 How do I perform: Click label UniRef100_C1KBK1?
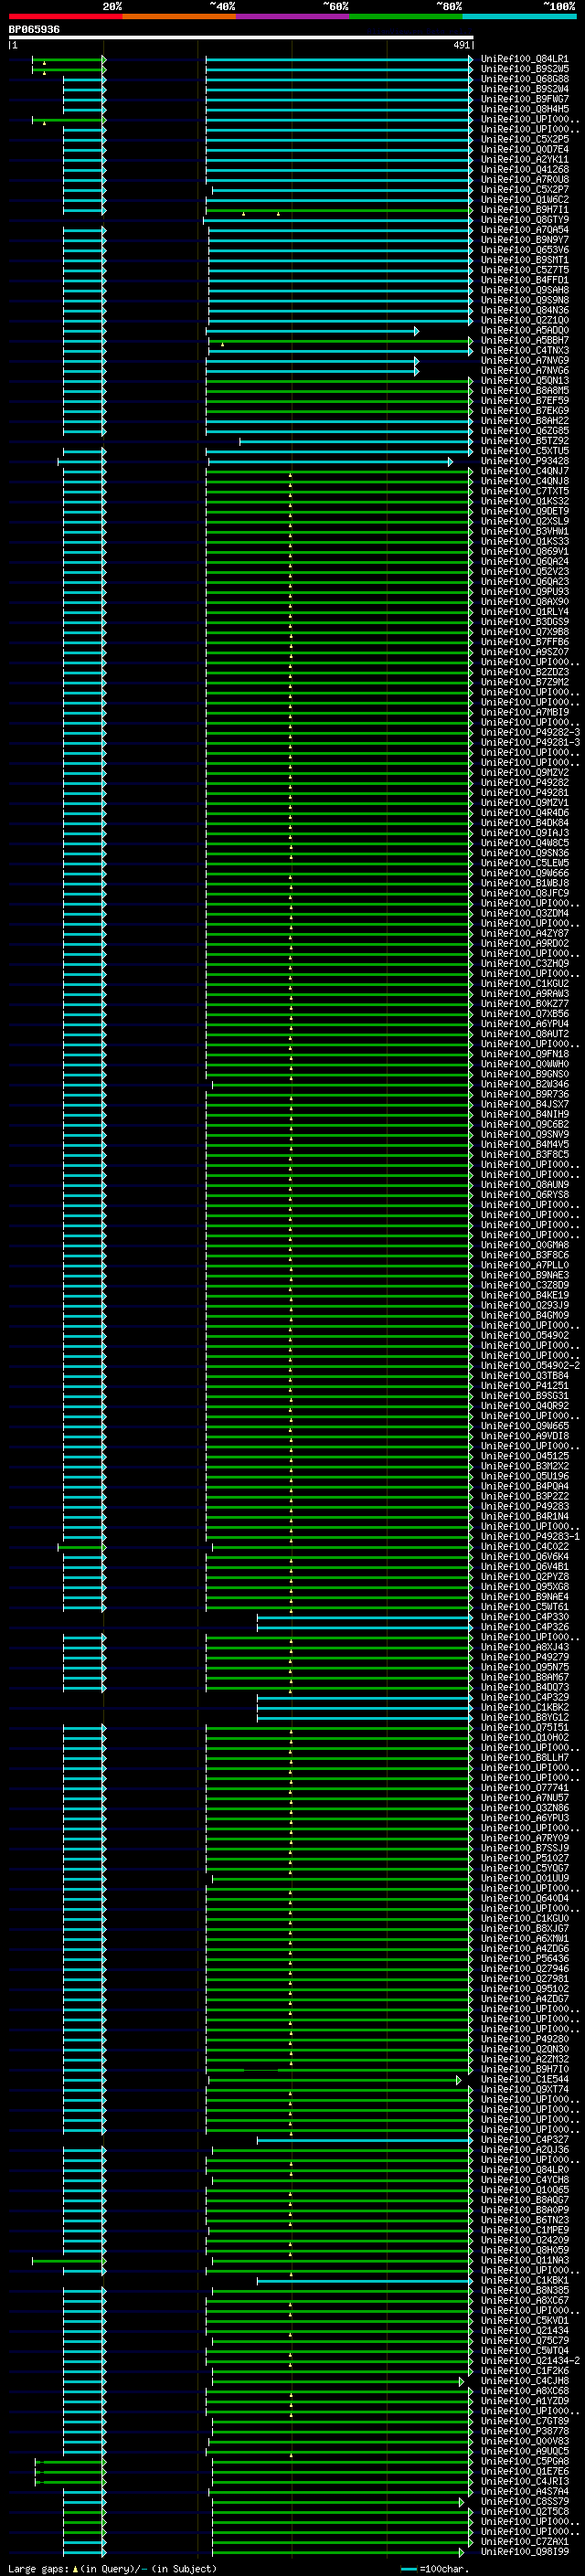click(x=524, y=2280)
